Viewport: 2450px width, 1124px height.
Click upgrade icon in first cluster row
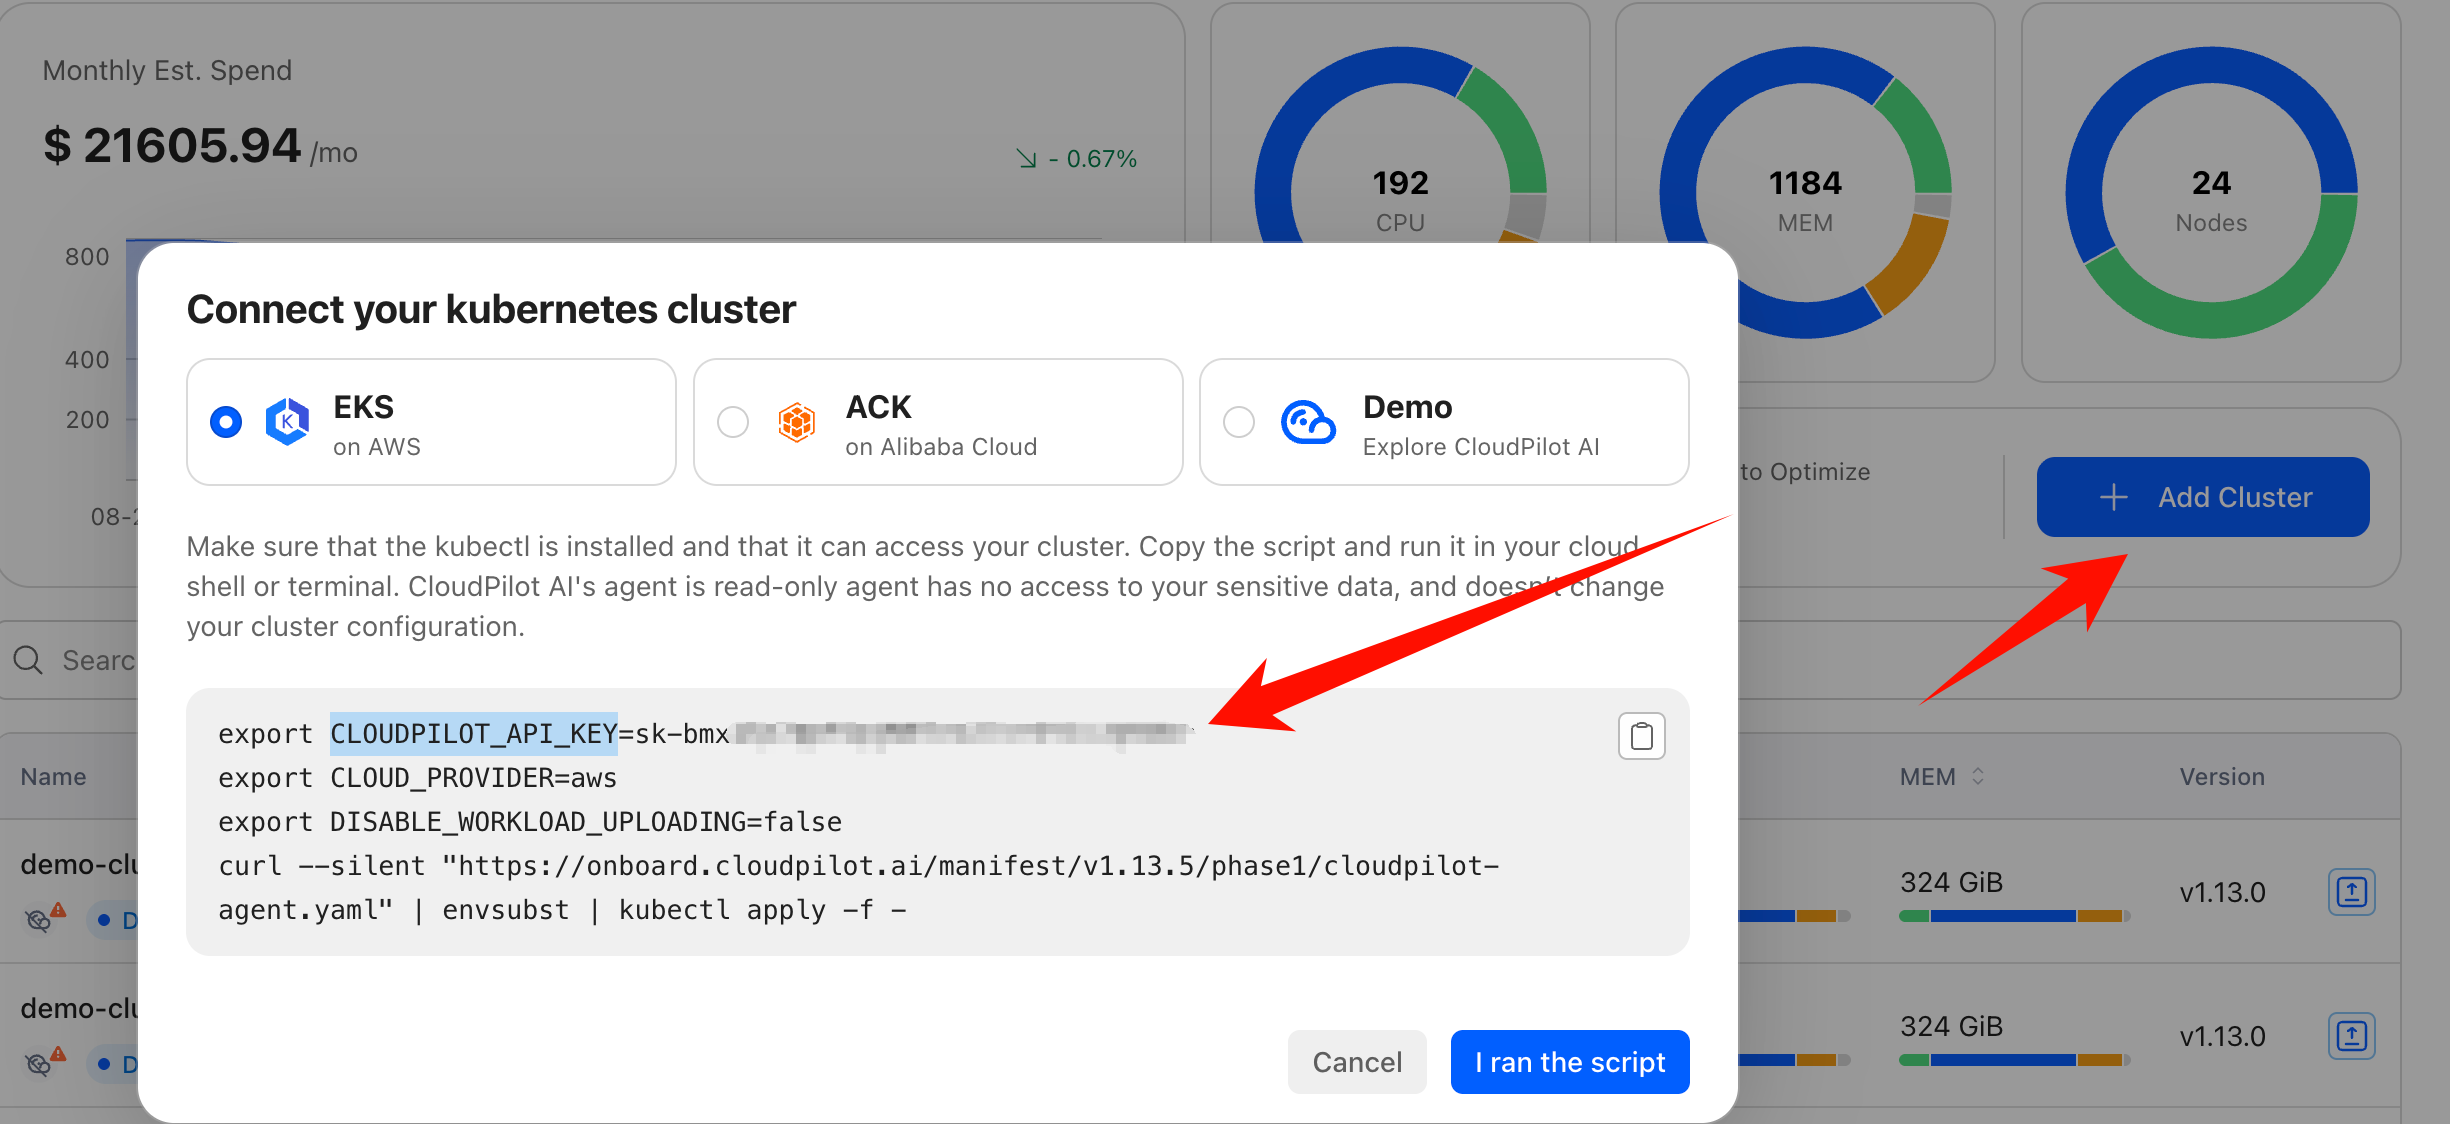[2351, 892]
